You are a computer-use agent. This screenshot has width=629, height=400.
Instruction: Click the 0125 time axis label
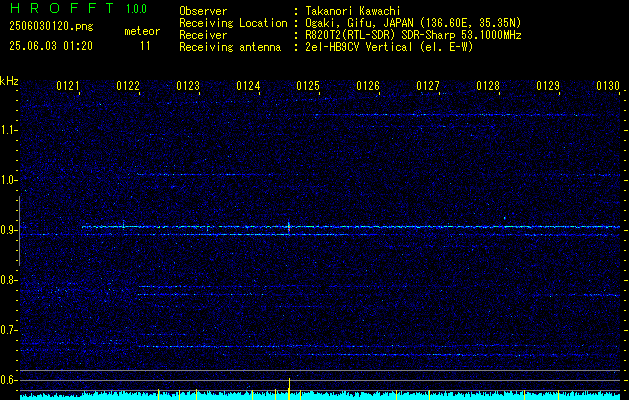[x=308, y=86]
